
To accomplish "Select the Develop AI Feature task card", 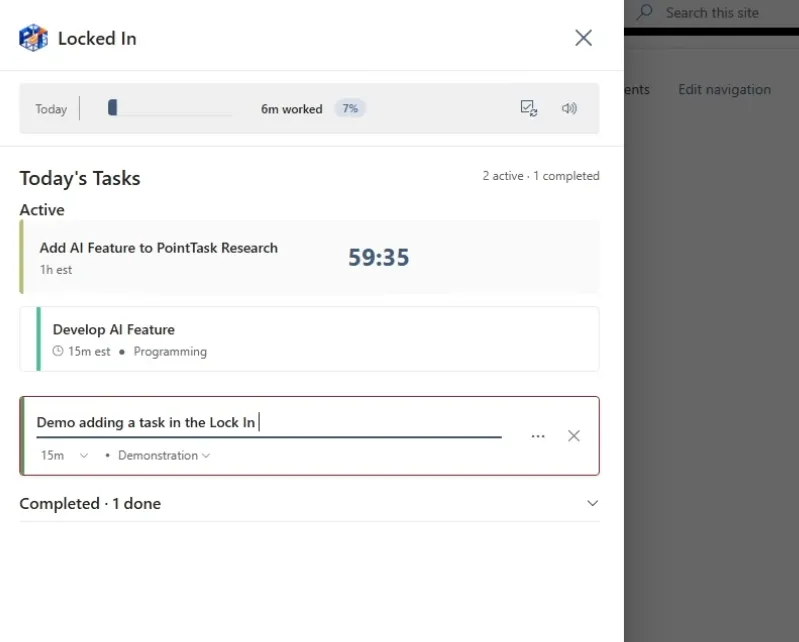I will (309, 339).
